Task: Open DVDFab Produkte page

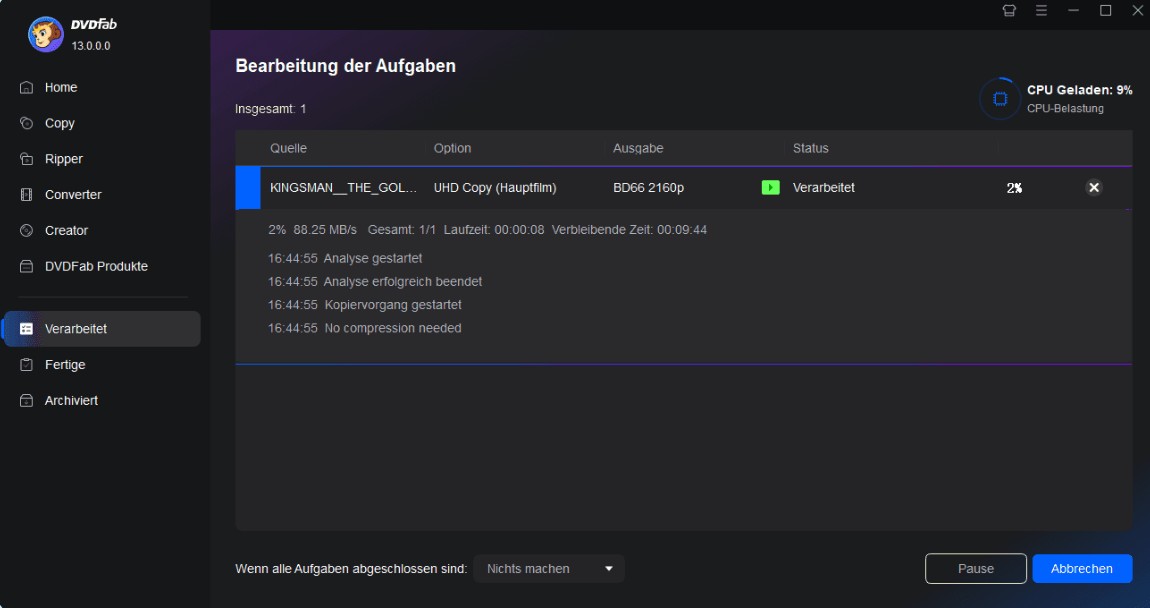Action: 96,266
